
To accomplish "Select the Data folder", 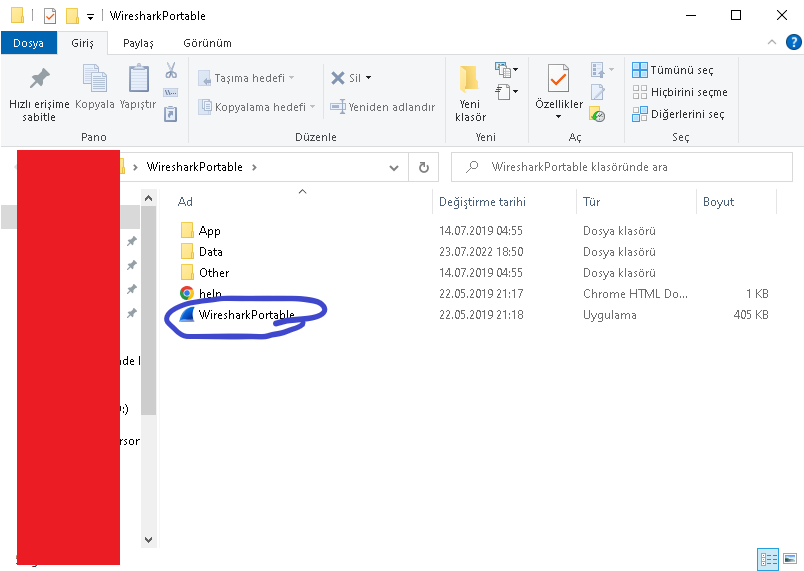I will click(x=211, y=252).
